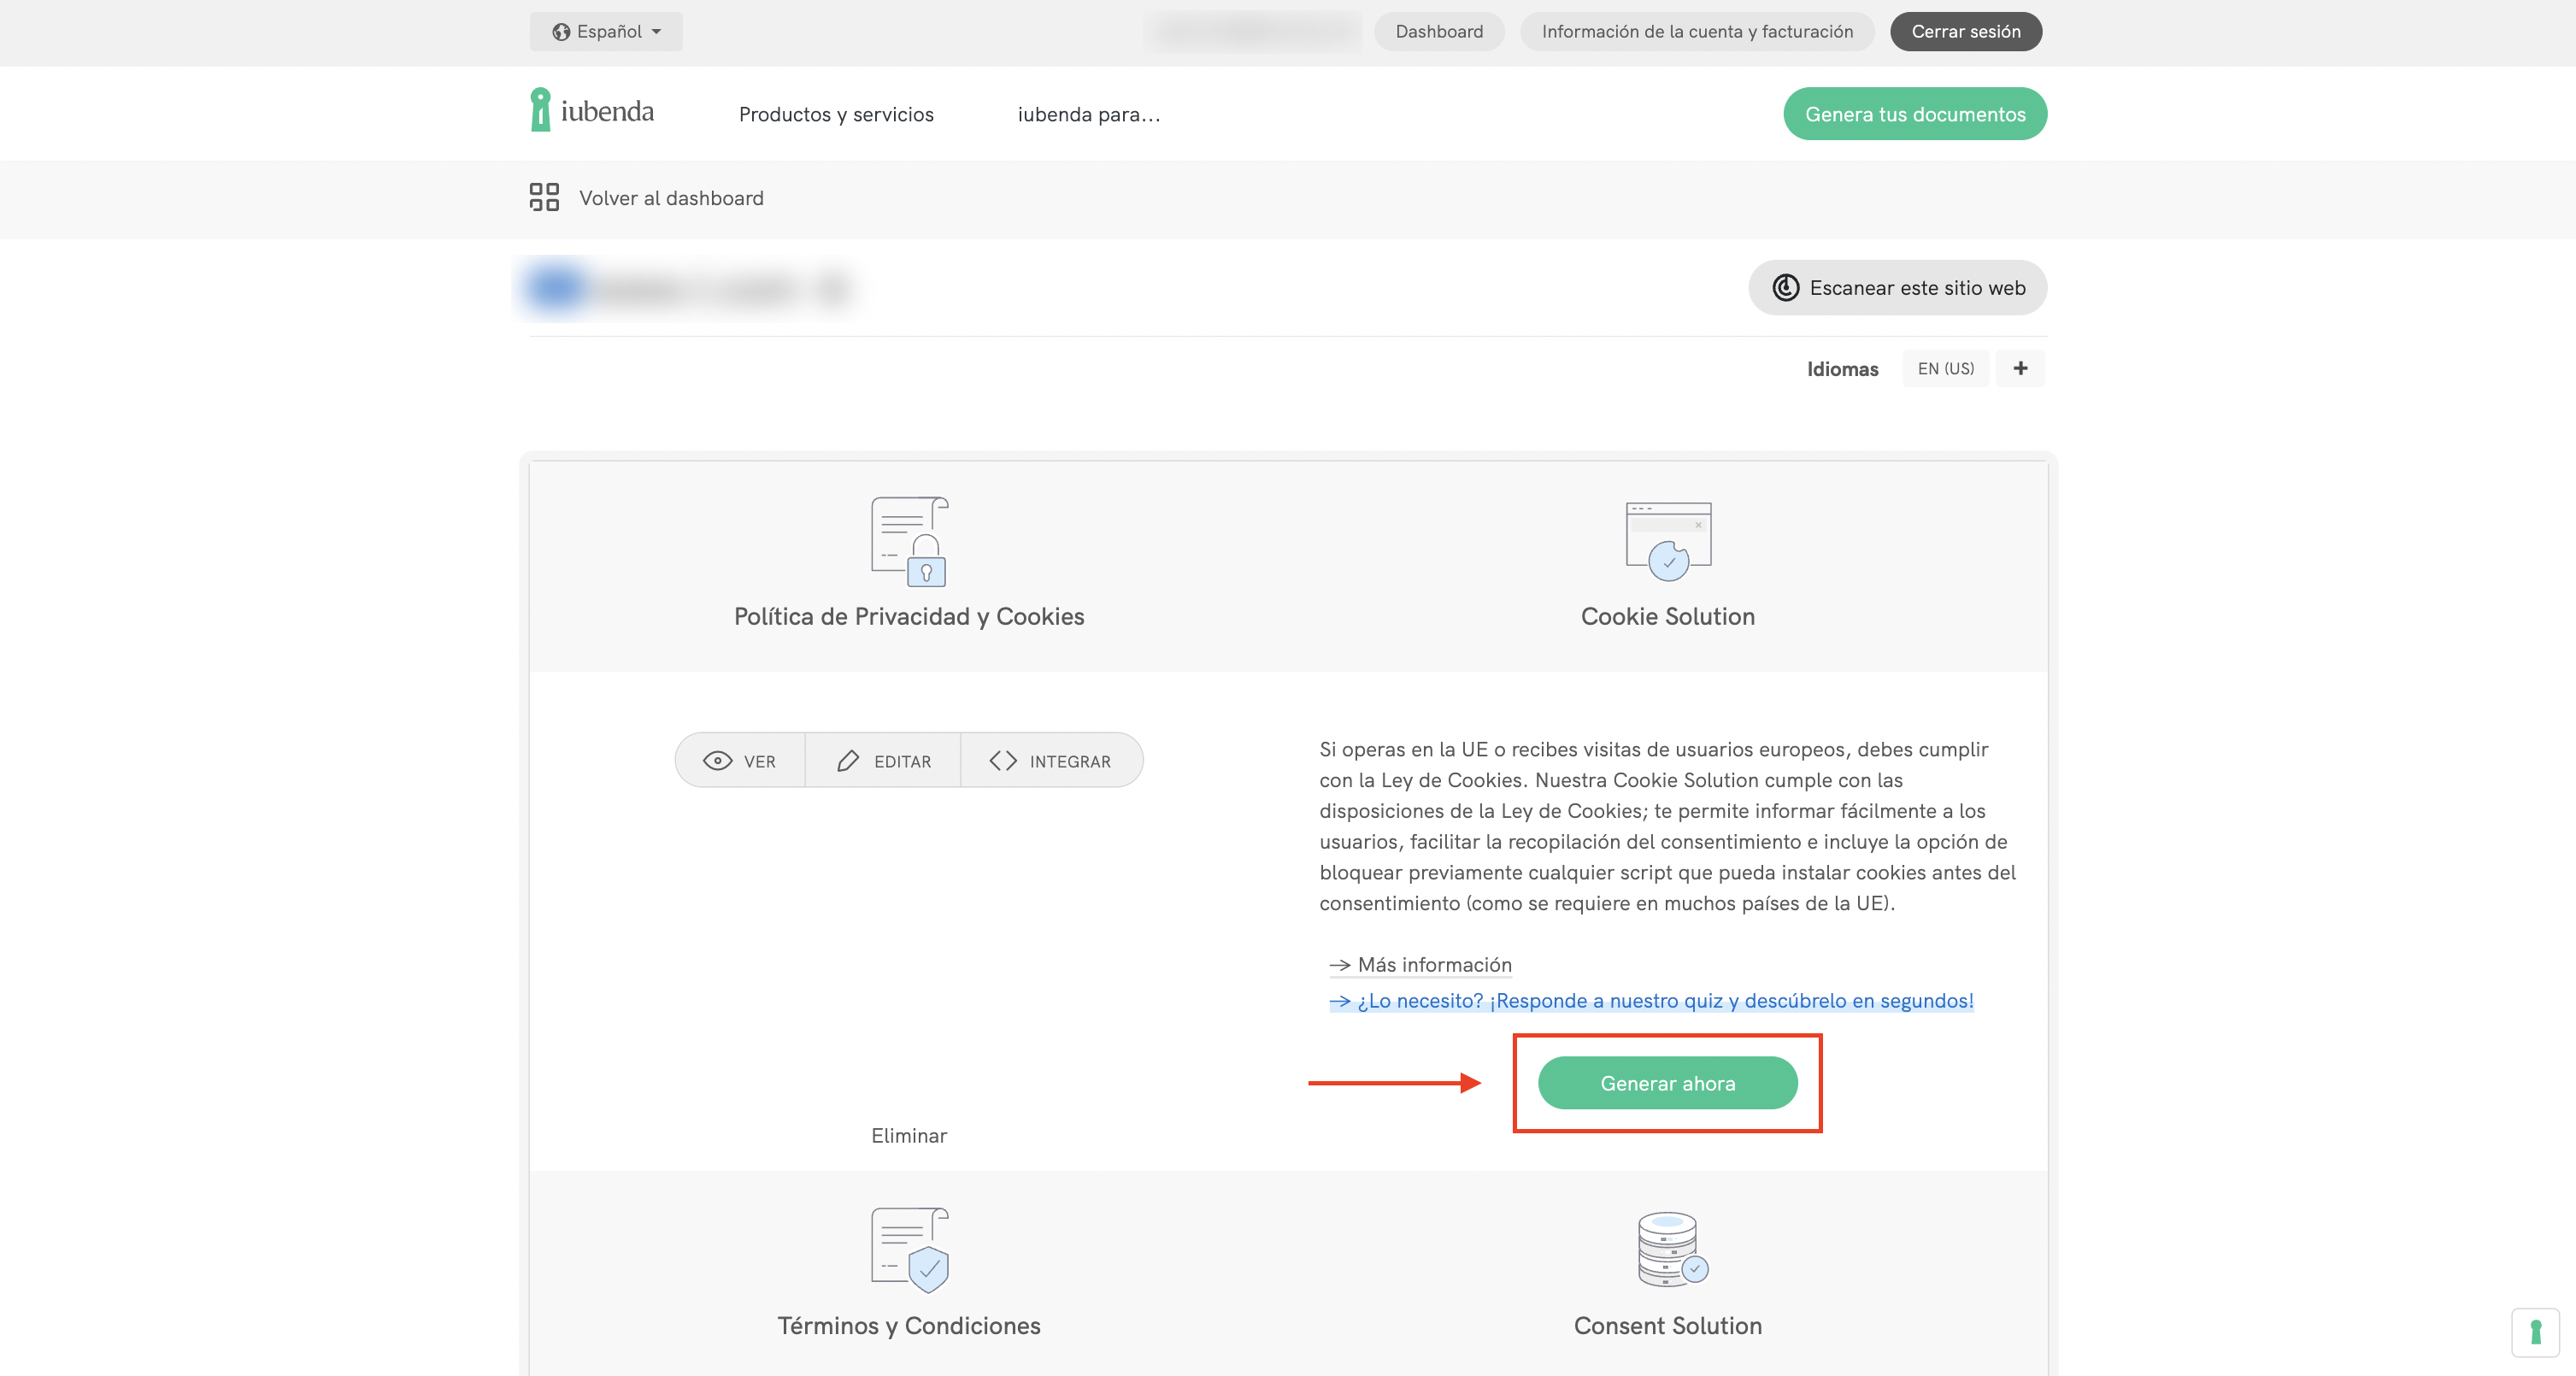Click the plus icon to add language

coord(2020,368)
